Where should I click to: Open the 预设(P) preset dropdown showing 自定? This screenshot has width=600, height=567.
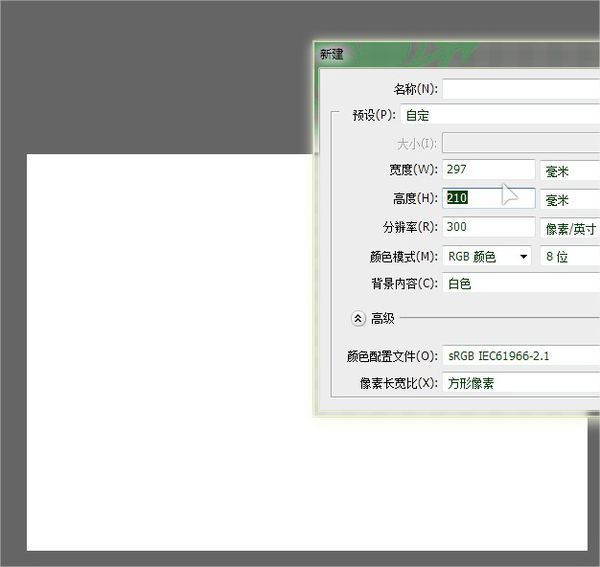[500, 114]
